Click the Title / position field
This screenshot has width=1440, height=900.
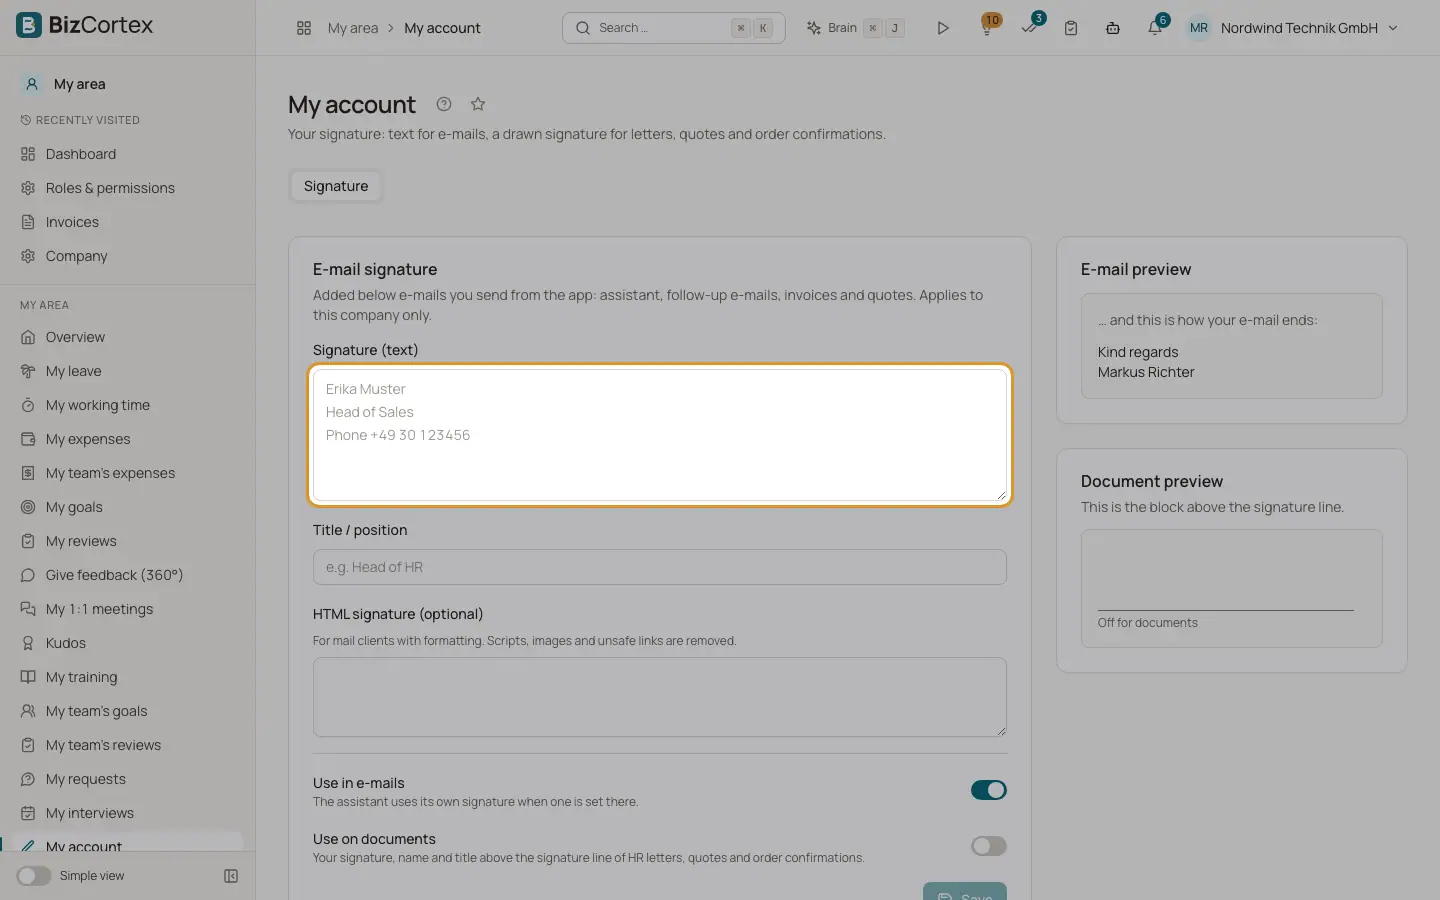660,567
